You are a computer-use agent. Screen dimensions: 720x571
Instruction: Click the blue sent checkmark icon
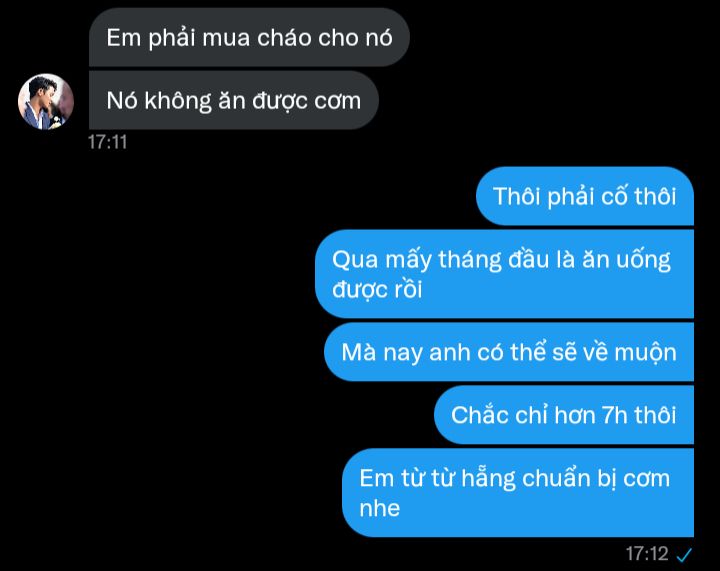[684, 554]
